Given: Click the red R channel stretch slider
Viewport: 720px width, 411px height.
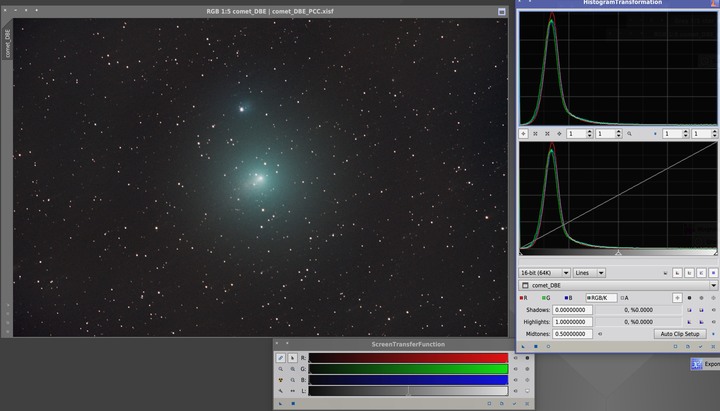Looking at the screenshot, I should pos(408,357).
